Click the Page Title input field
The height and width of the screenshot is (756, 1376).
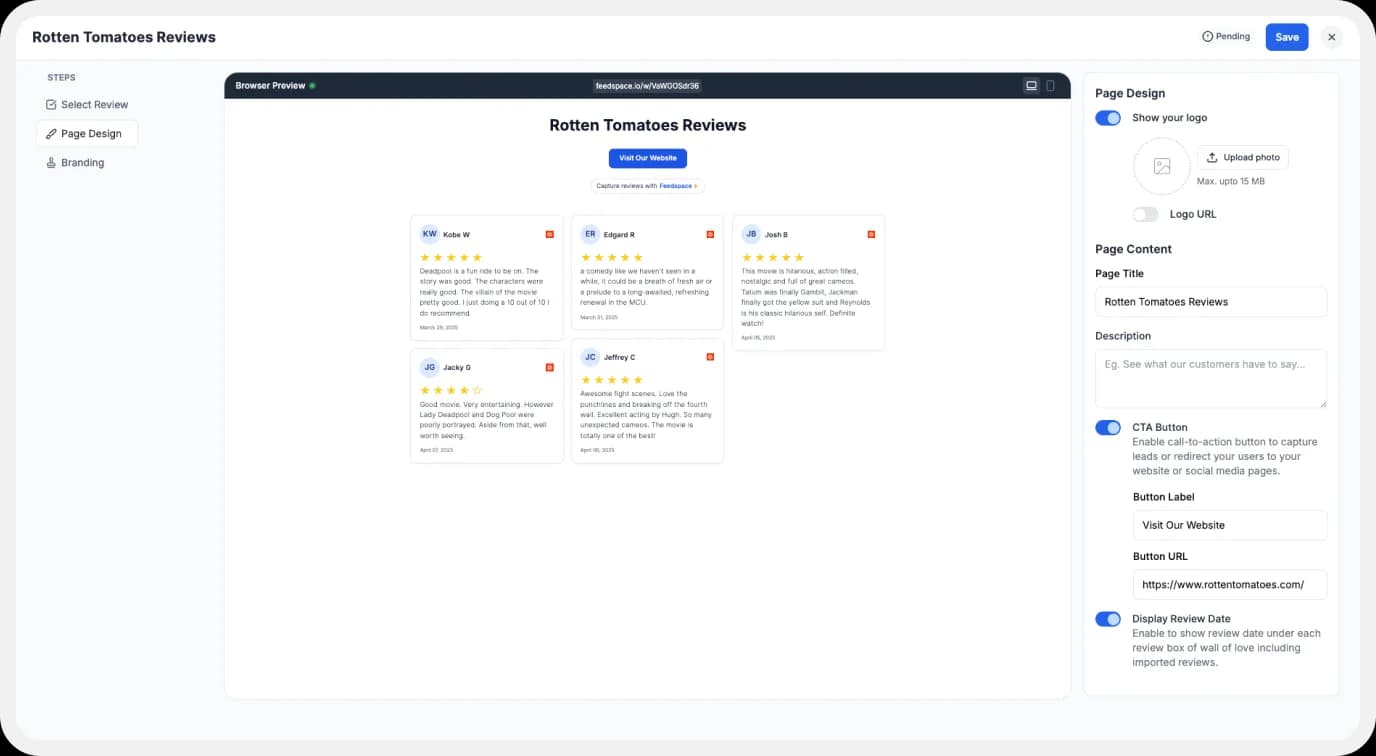1210,301
